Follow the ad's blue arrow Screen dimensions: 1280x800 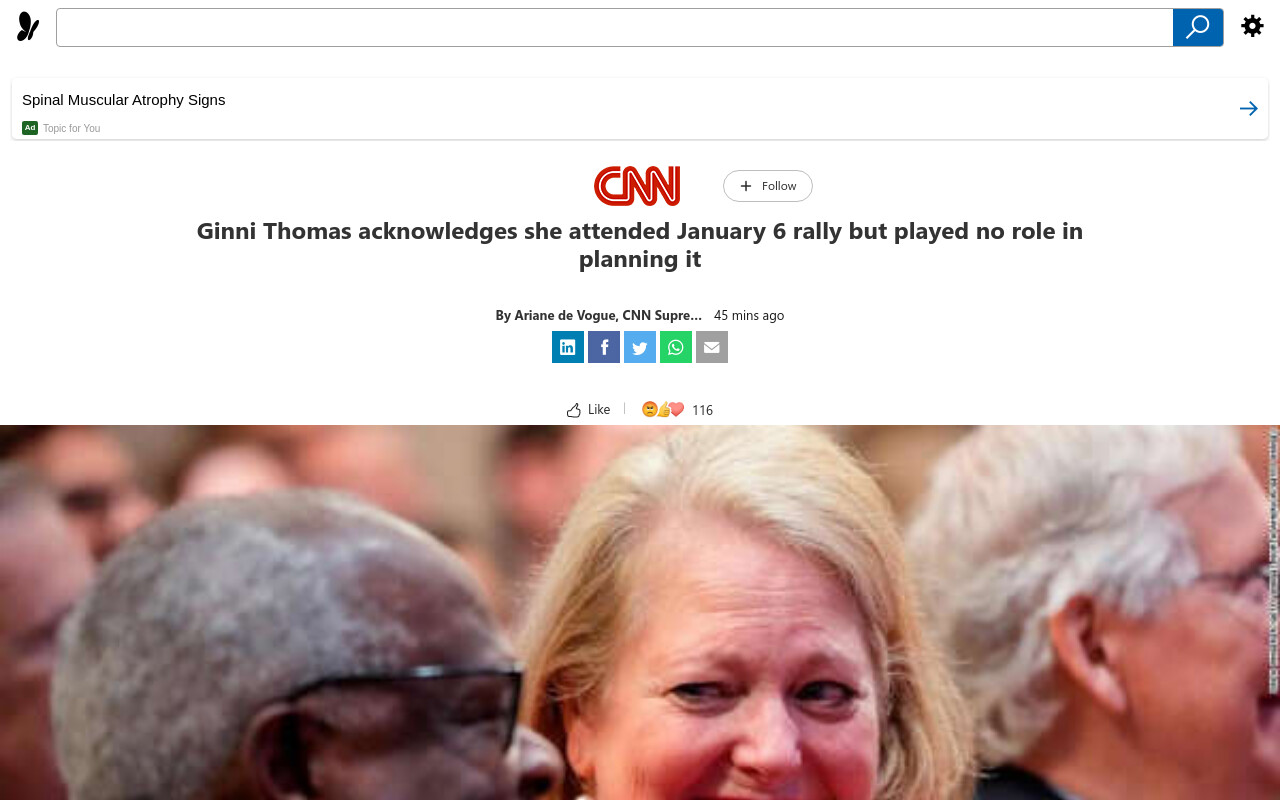[x=1248, y=108]
